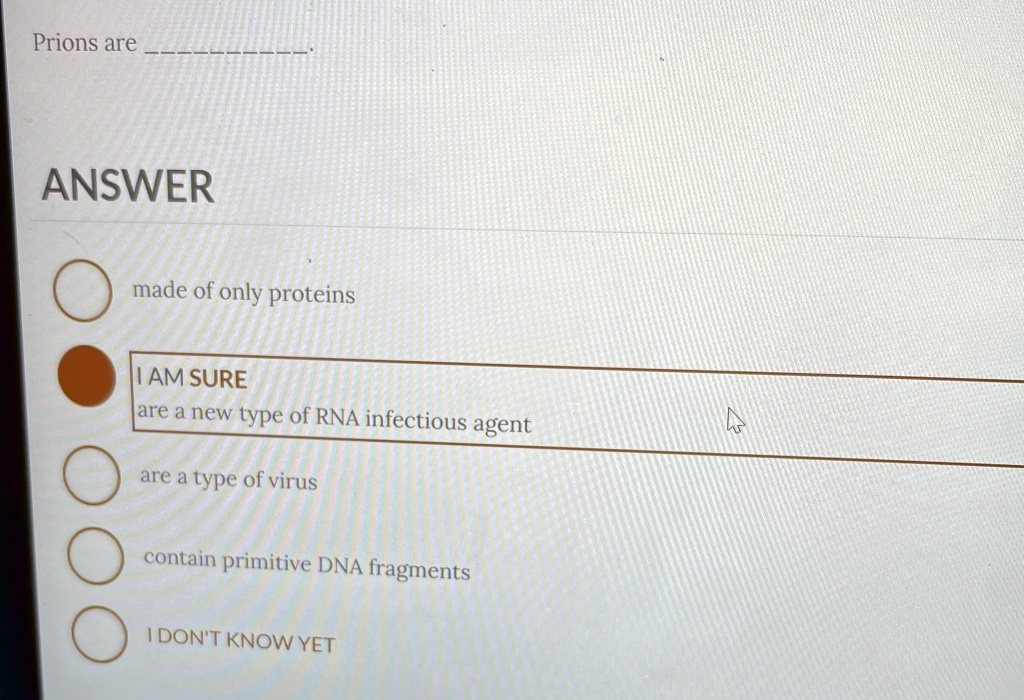The height and width of the screenshot is (700, 1024).
Task: Click the bold word "SURE"
Action: (218, 379)
